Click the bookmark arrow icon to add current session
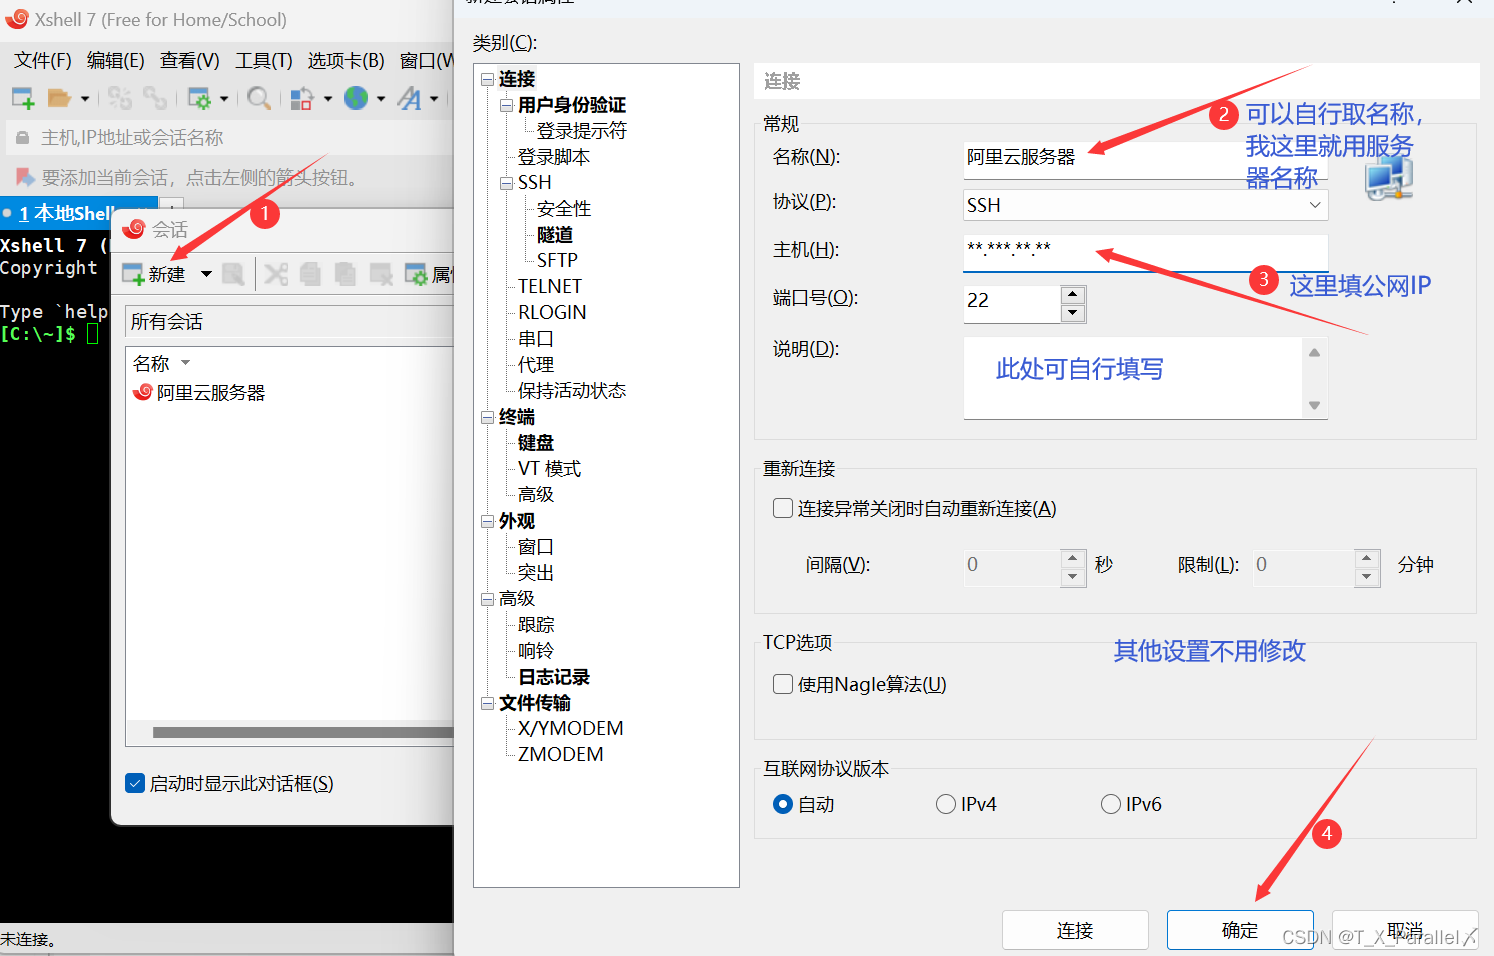1494x956 pixels. pos(25,177)
